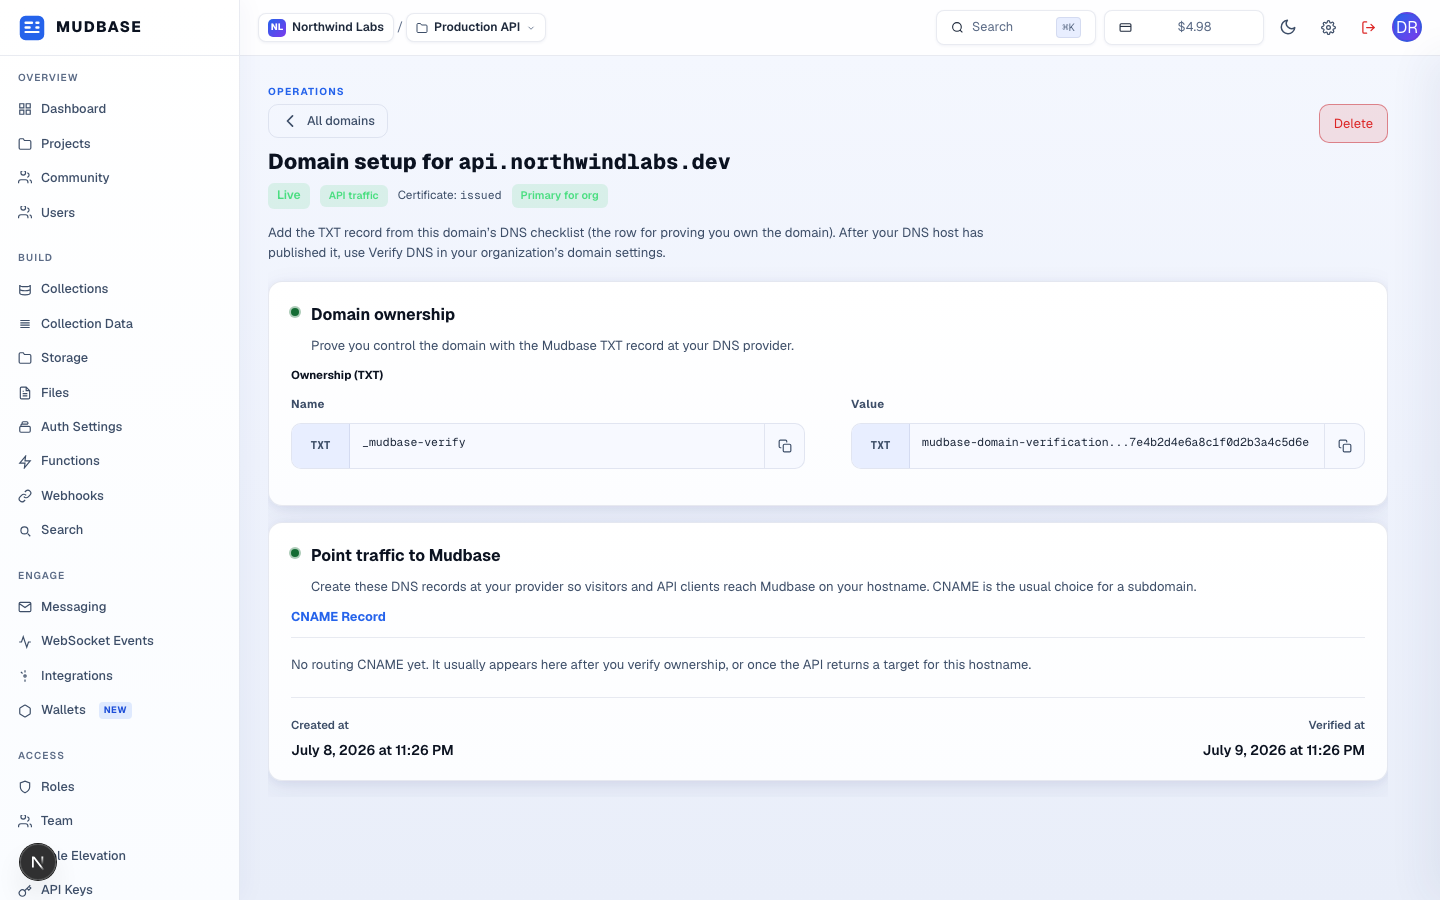This screenshot has width=1440, height=900.
Task: Click the Domain ownership heading
Action: point(383,315)
